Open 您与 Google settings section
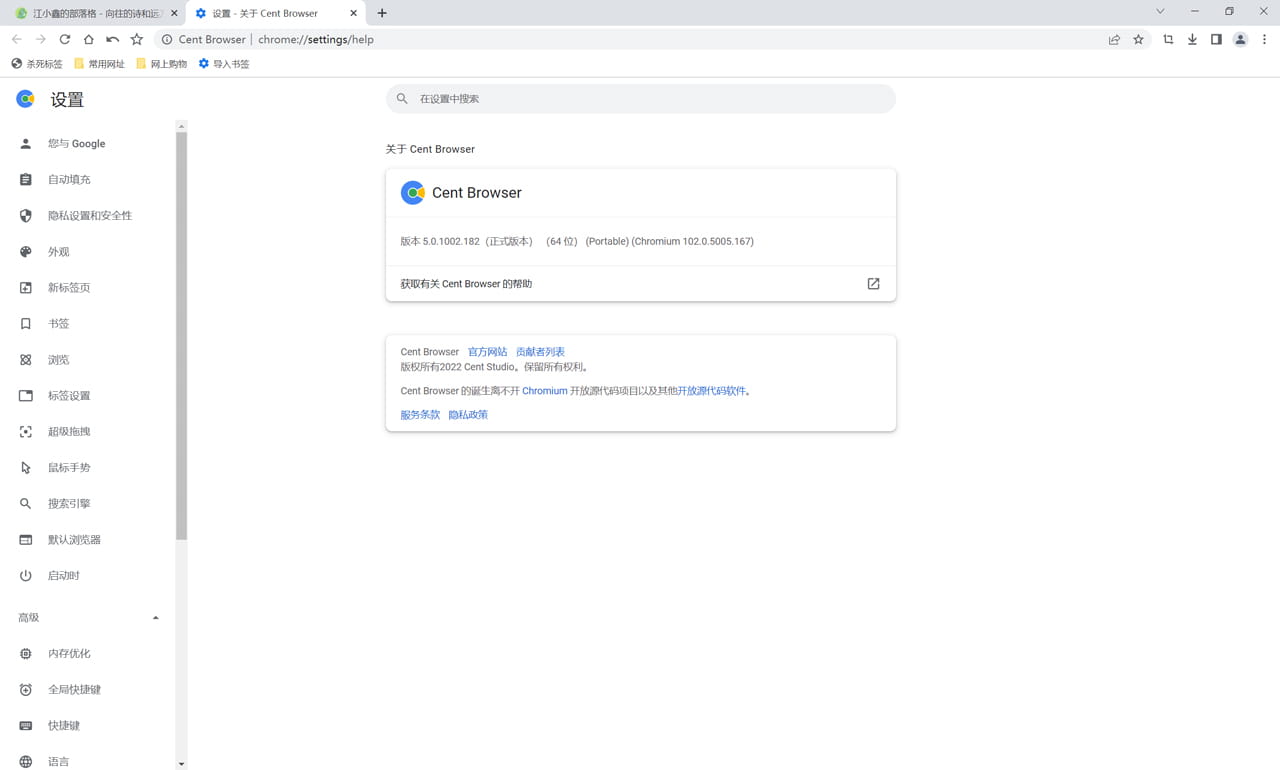Viewport: 1280px width, 770px height. (x=87, y=144)
